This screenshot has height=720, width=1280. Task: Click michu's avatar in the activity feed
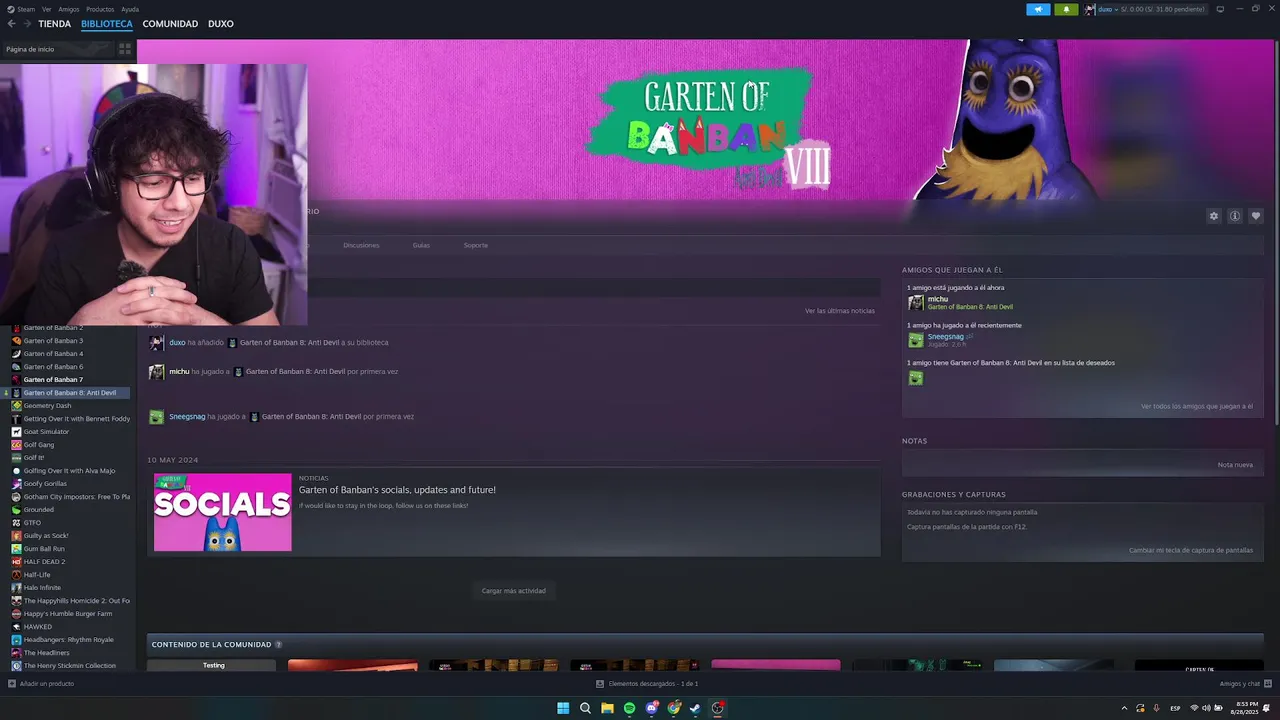point(156,372)
